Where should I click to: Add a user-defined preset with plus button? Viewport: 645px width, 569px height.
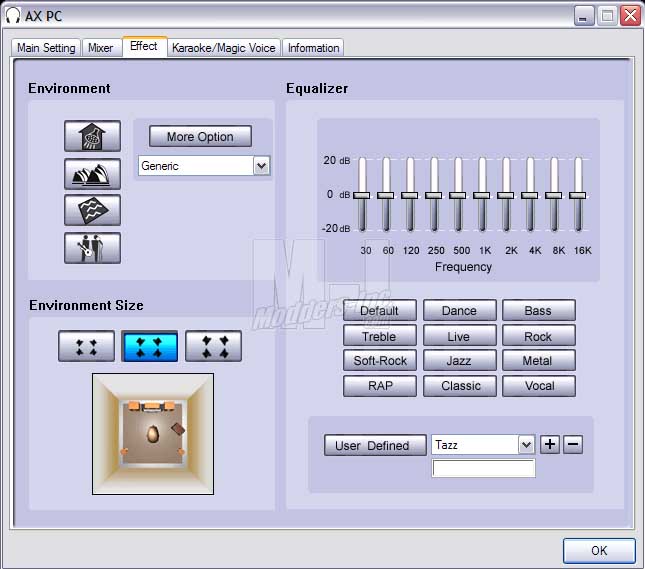(x=550, y=444)
